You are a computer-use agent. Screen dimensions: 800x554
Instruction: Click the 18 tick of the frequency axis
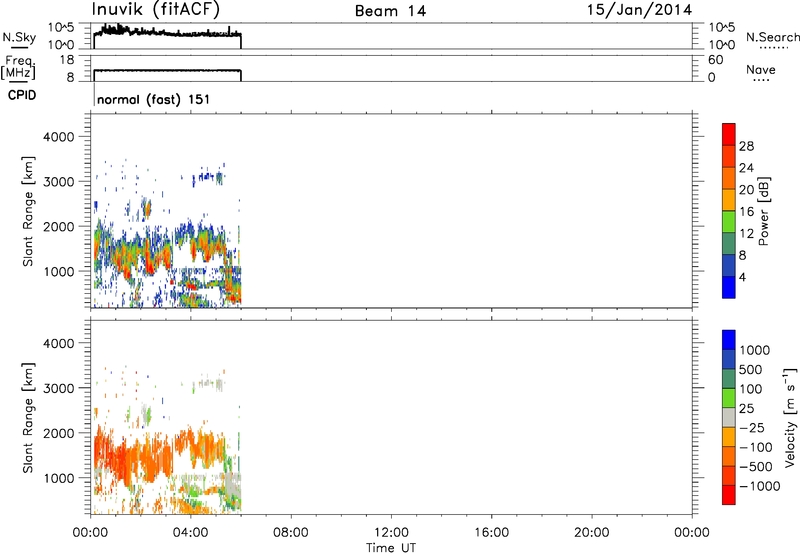[67, 60]
